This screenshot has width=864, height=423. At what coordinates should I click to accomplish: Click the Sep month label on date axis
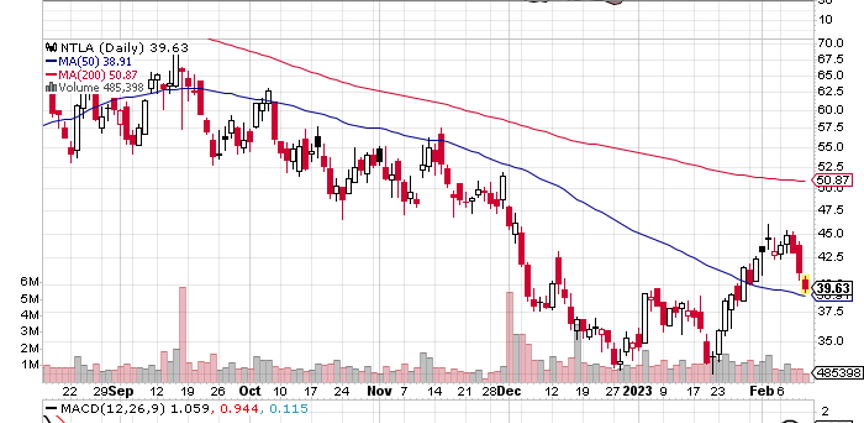(x=121, y=391)
